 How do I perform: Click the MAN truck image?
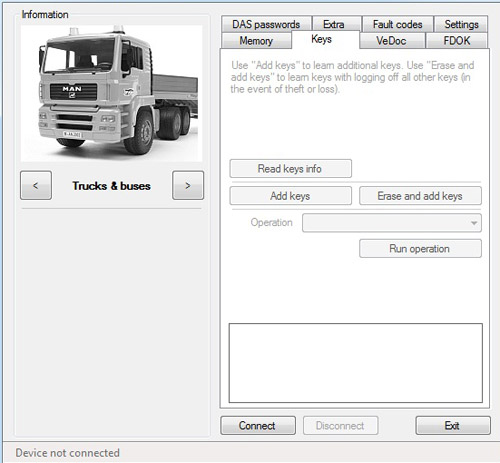point(111,93)
